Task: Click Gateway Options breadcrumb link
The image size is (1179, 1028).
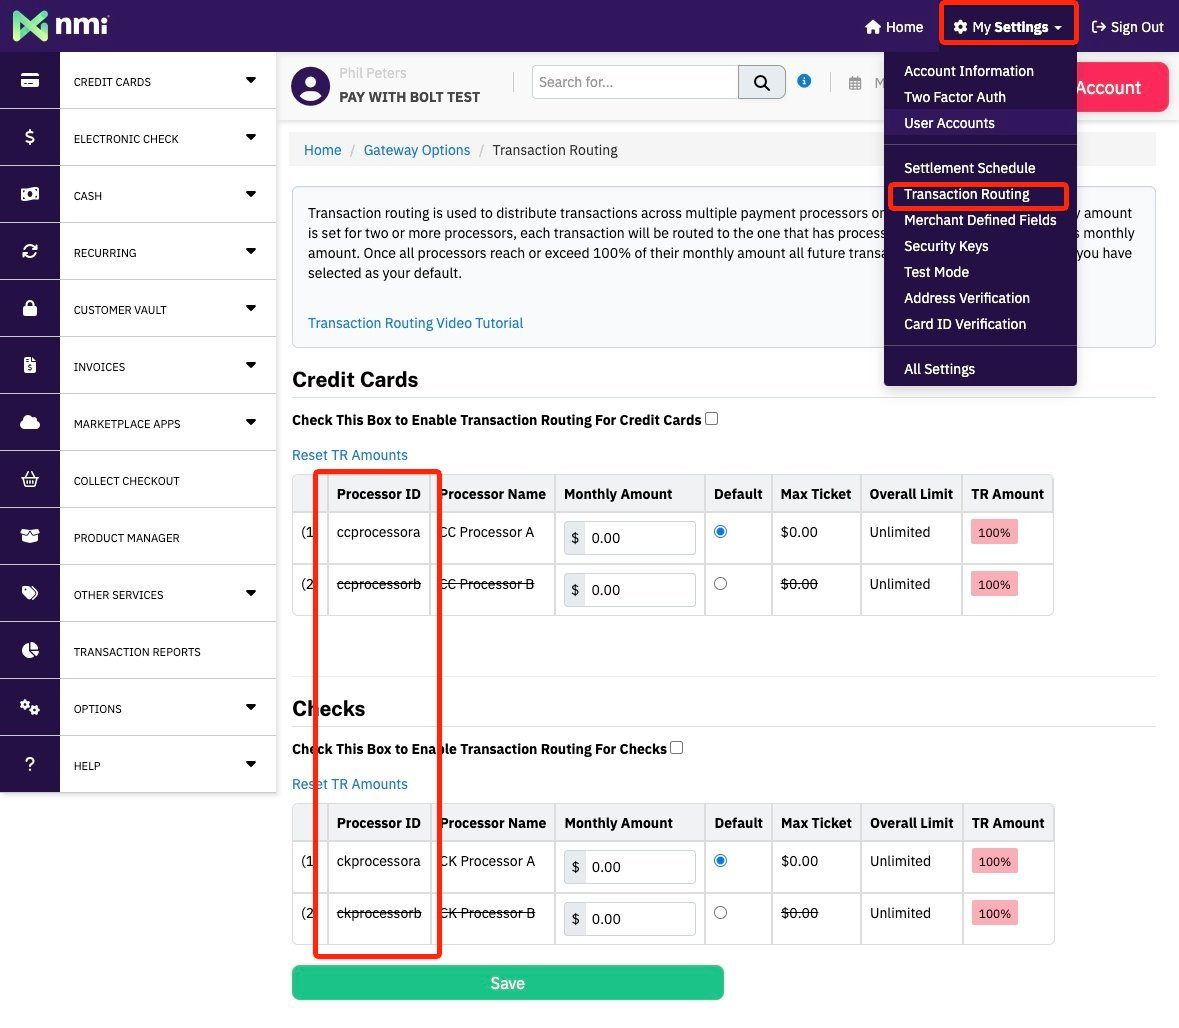Action: pyautogui.click(x=417, y=150)
